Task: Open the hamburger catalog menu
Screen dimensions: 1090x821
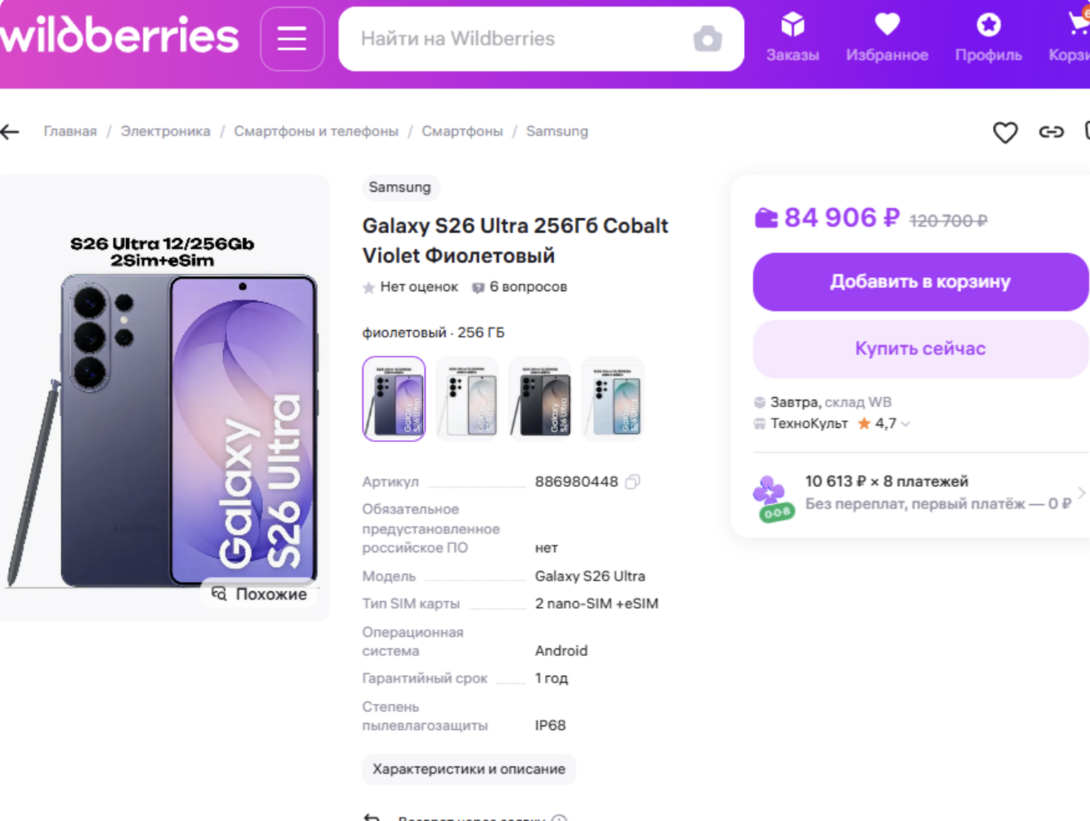Action: [292, 39]
